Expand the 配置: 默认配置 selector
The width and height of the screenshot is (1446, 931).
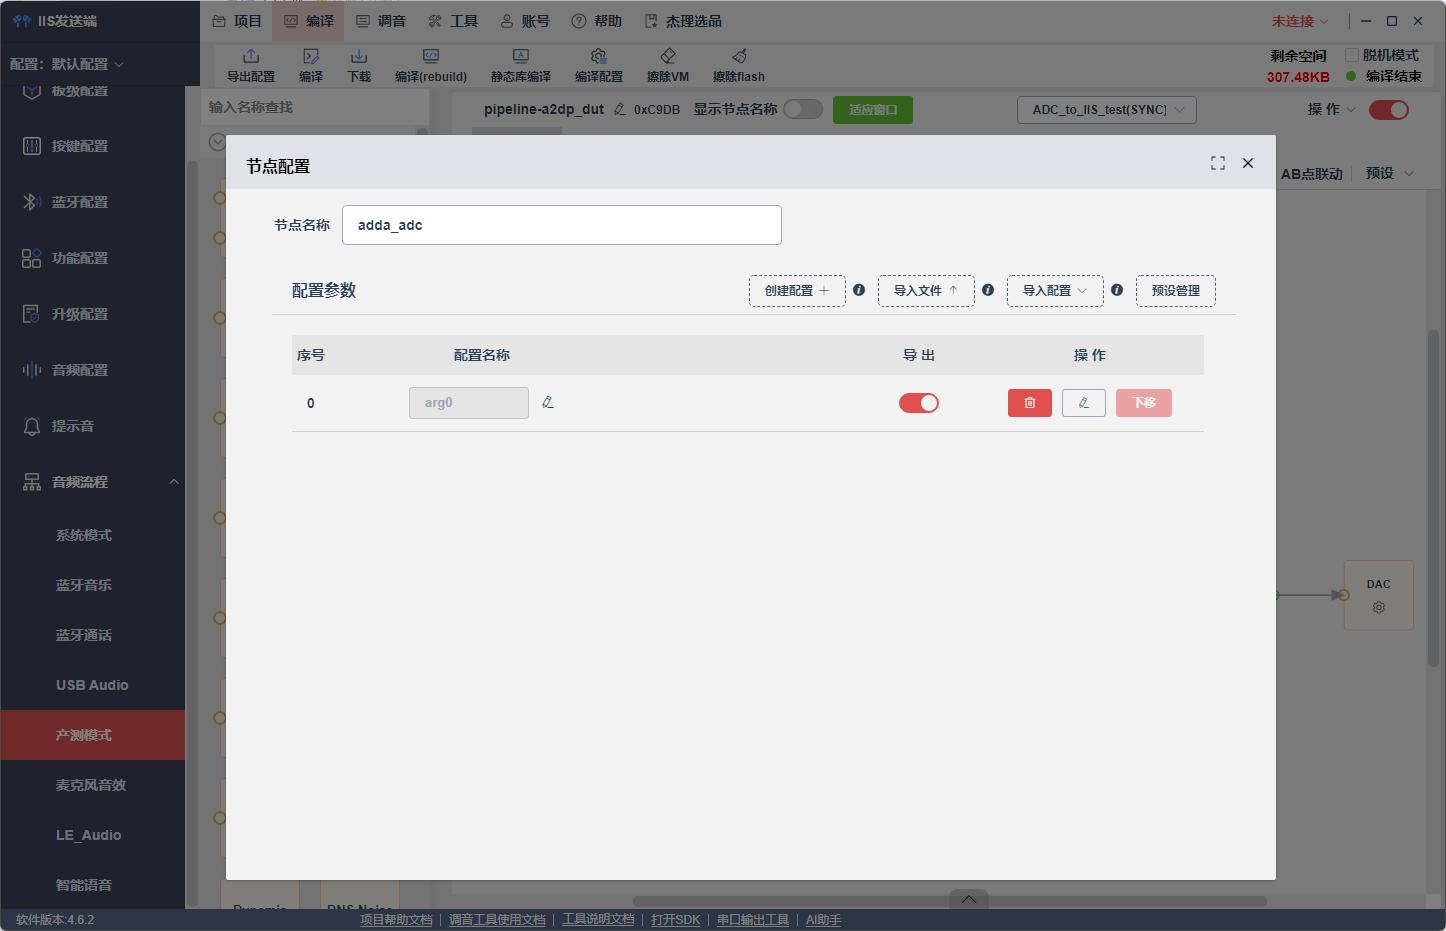click(67, 64)
